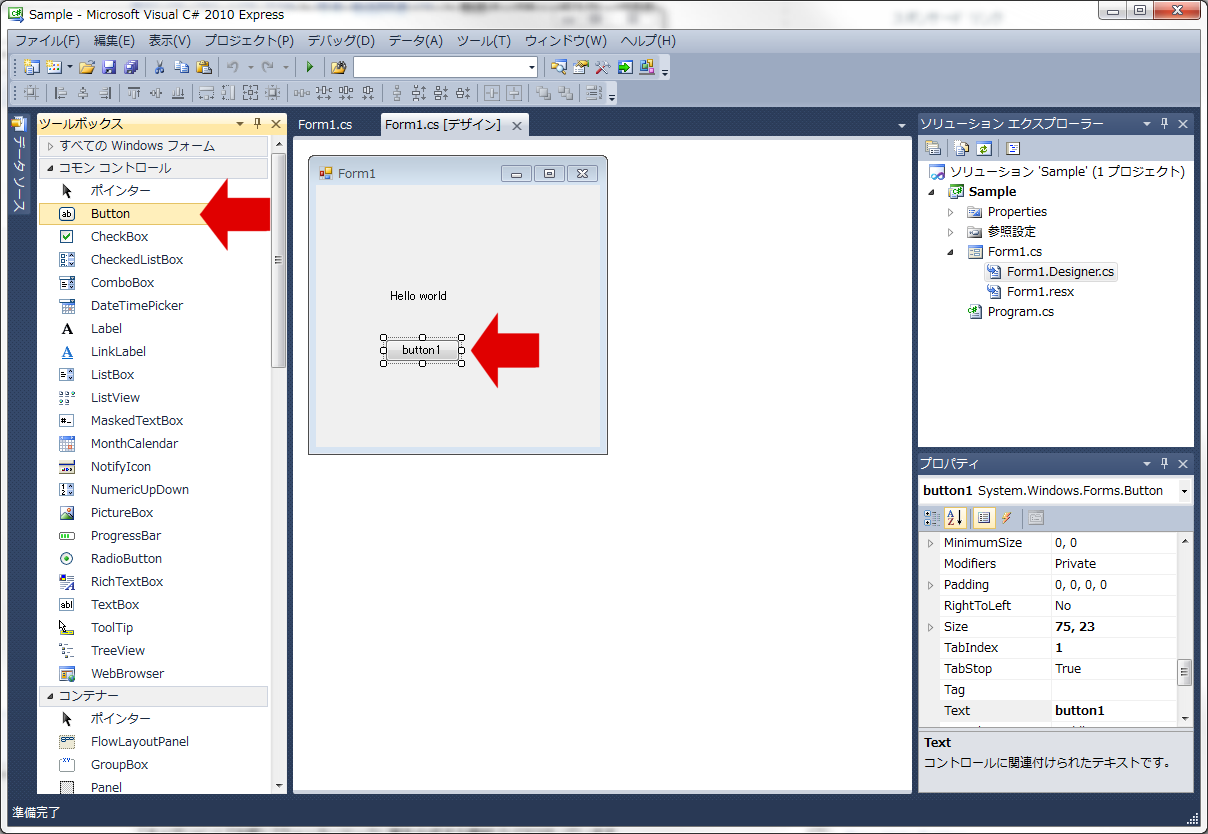Pin the Toolbox panel with pushpin
This screenshot has height=834, width=1208.
tap(257, 124)
